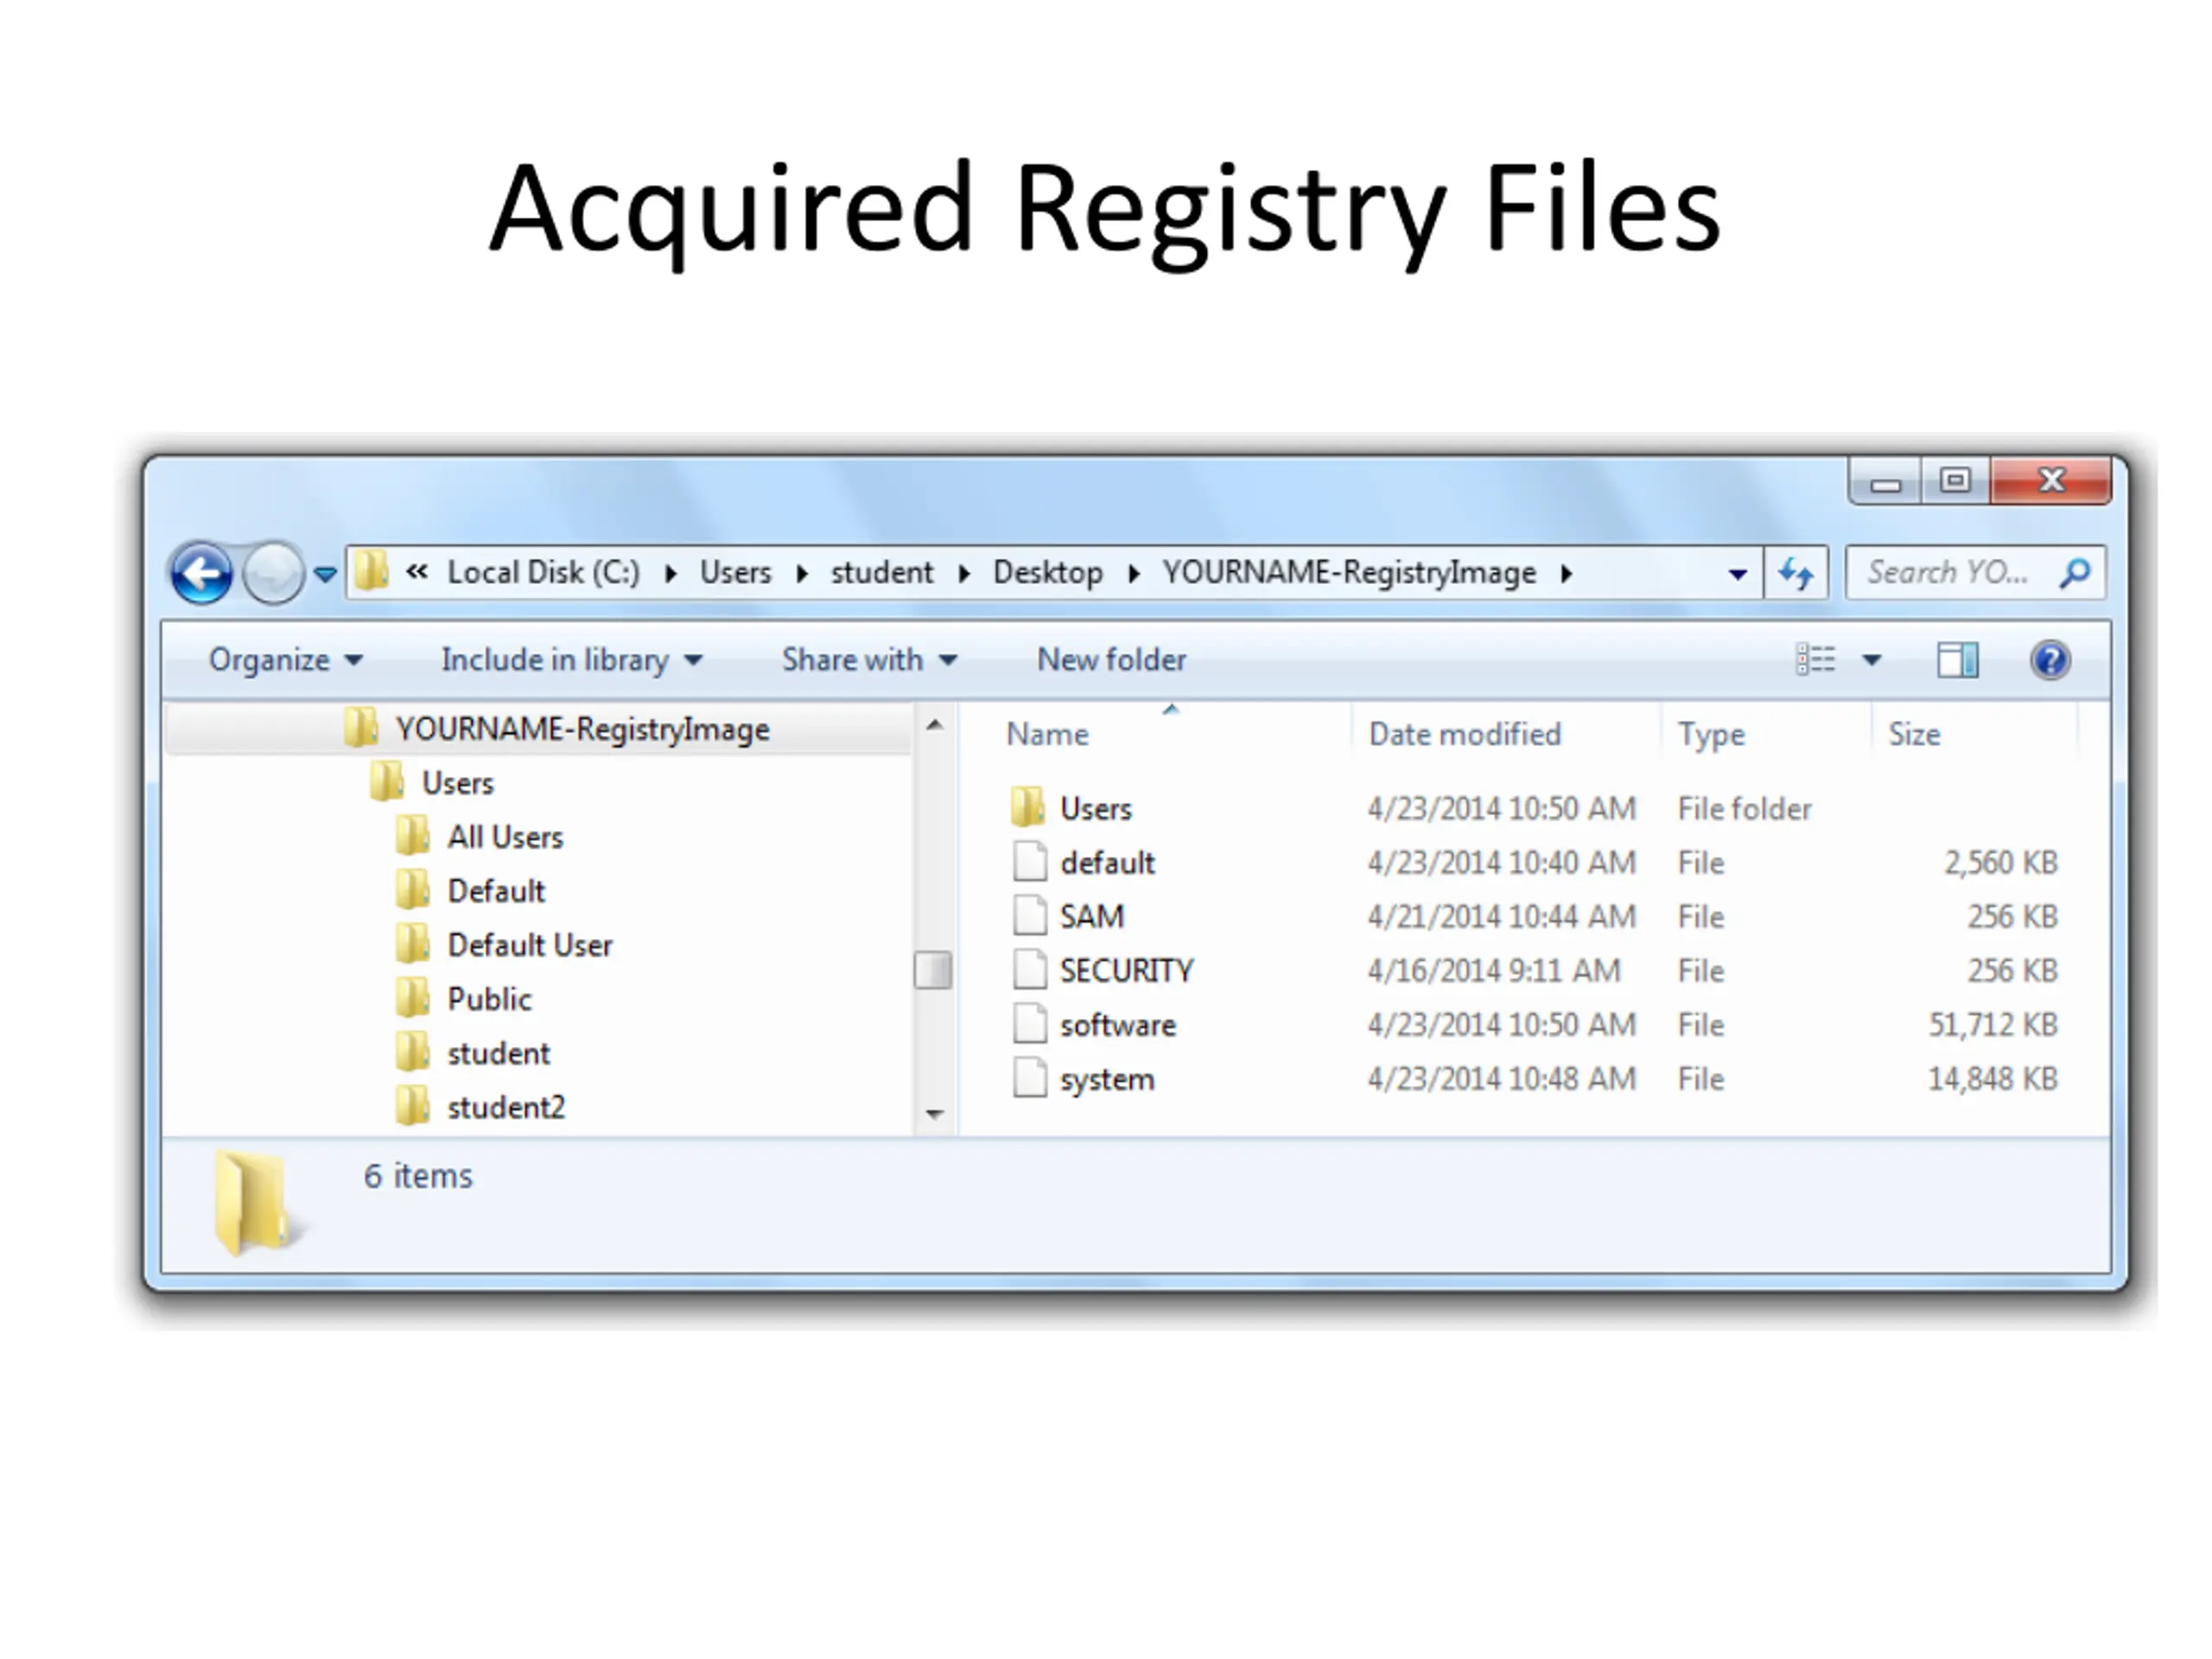Screen dimensions: 2212x1659
Task: Click the Back navigation arrow button
Action: point(202,573)
